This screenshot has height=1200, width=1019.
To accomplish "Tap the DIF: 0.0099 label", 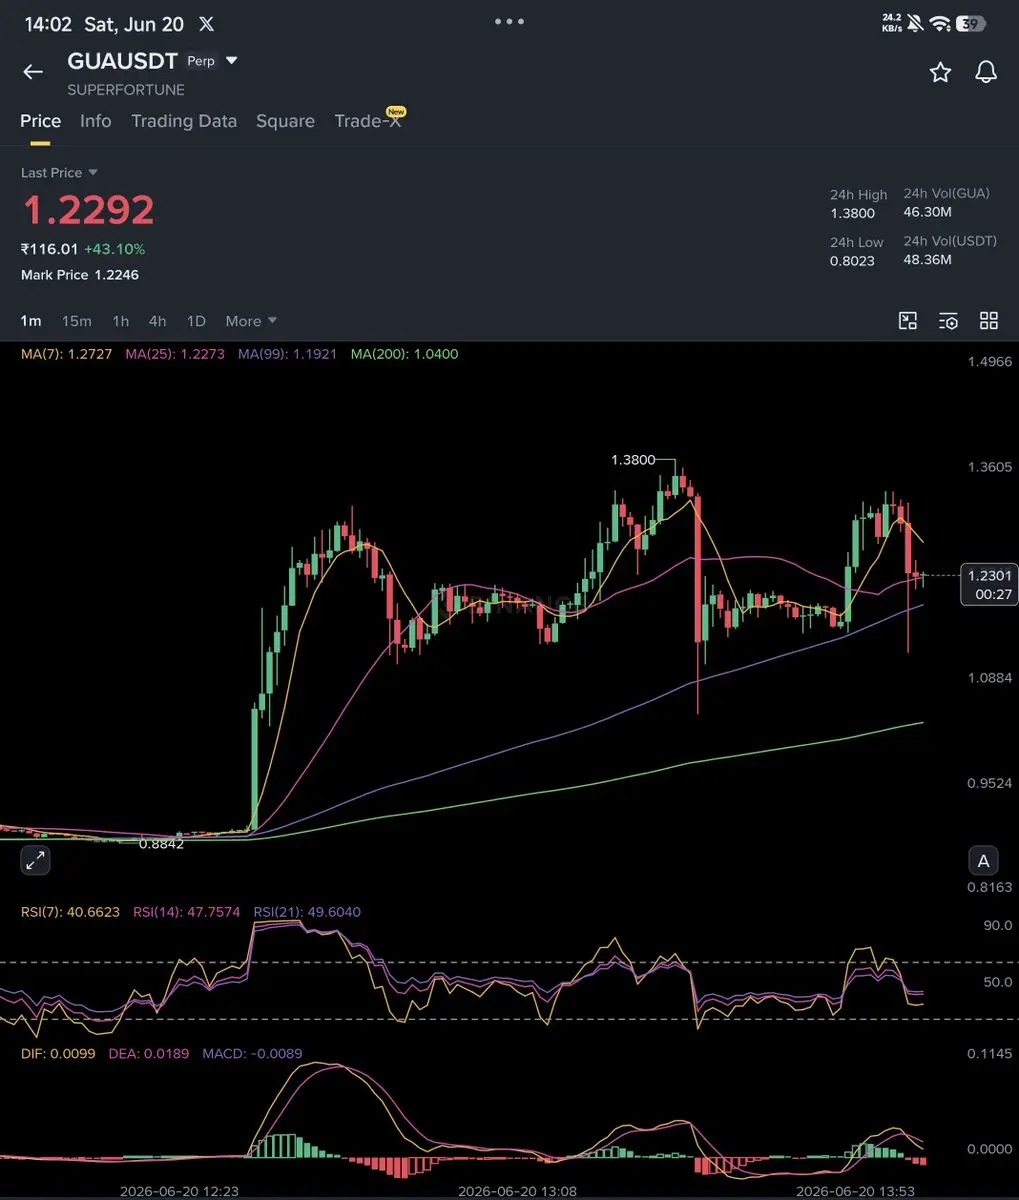I will (x=58, y=1054).
